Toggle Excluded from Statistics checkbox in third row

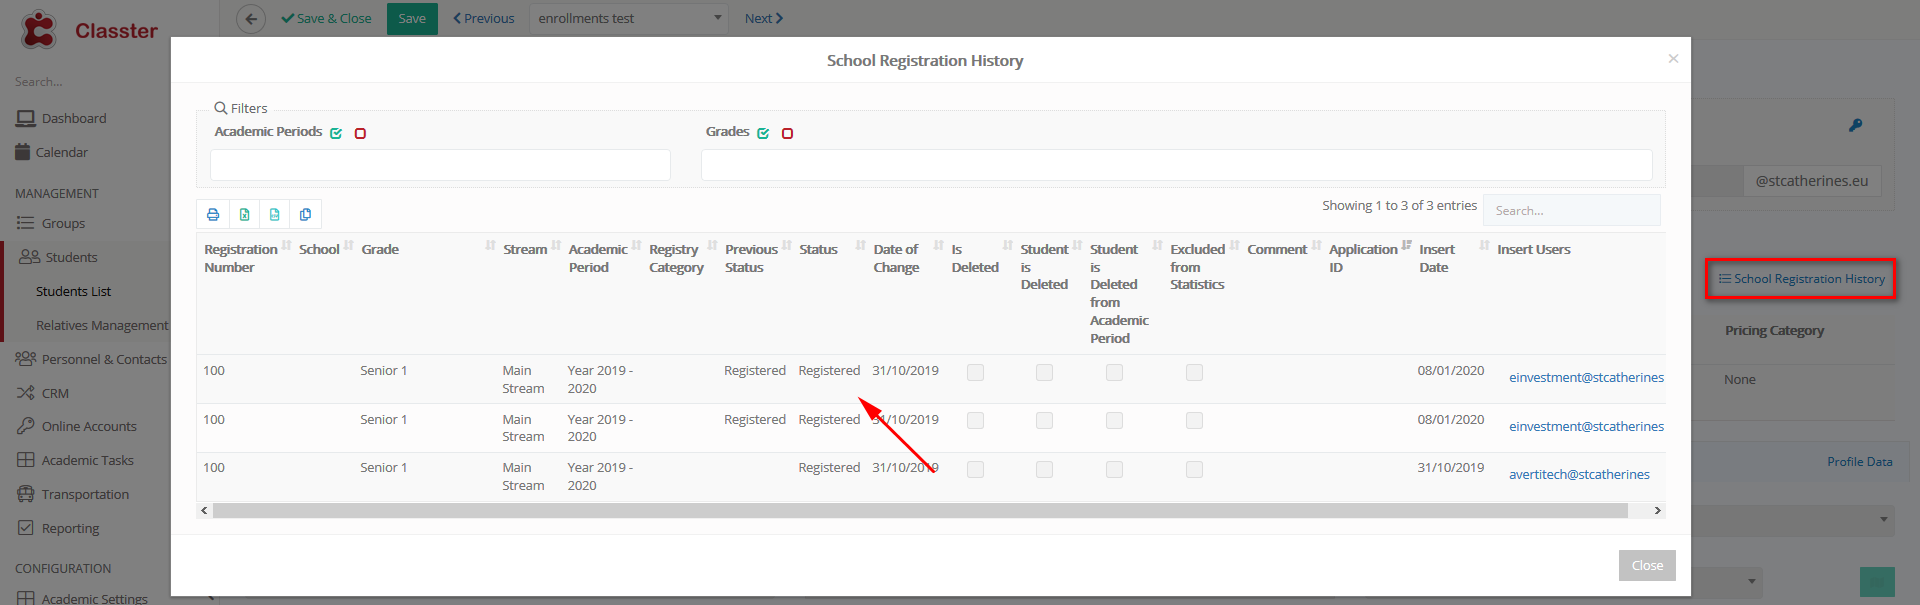point(1194,469)
